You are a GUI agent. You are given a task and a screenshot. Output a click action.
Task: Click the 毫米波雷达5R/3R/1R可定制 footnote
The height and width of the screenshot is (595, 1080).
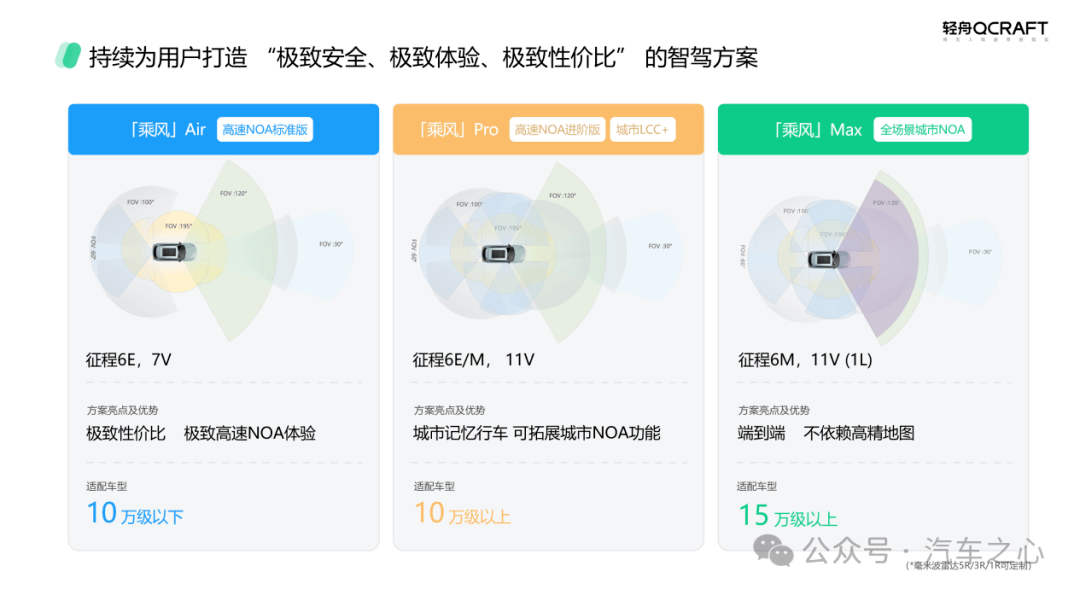pyautogui.click(x=968, y=565)
